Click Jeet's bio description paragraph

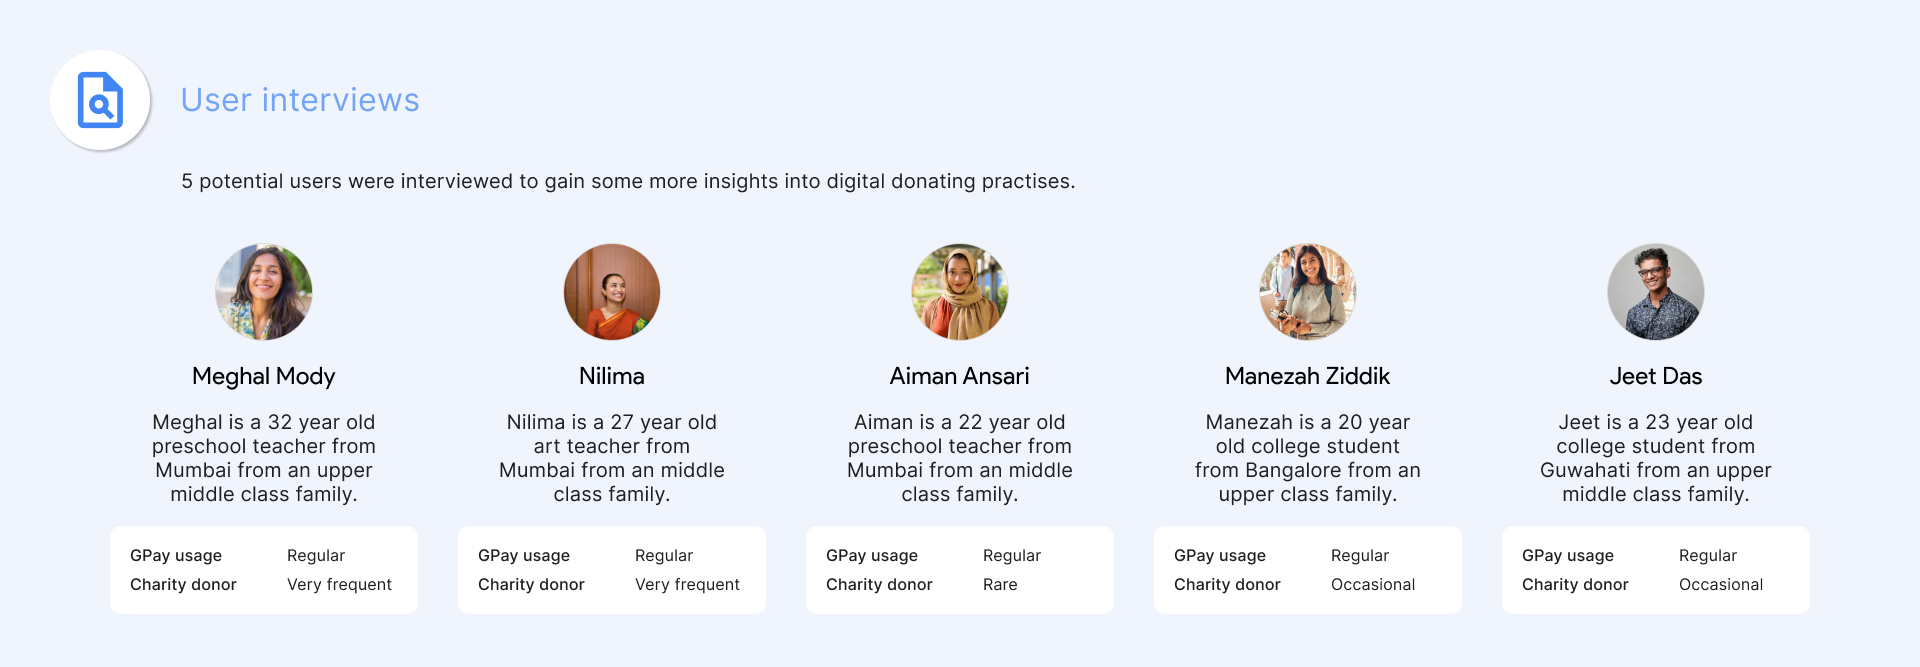click(1656, 458)
